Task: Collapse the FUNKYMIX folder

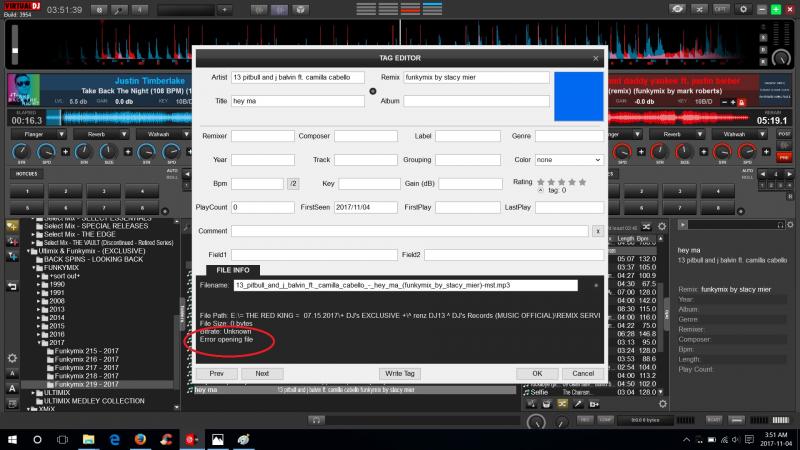Action: (x=34, y=268)
